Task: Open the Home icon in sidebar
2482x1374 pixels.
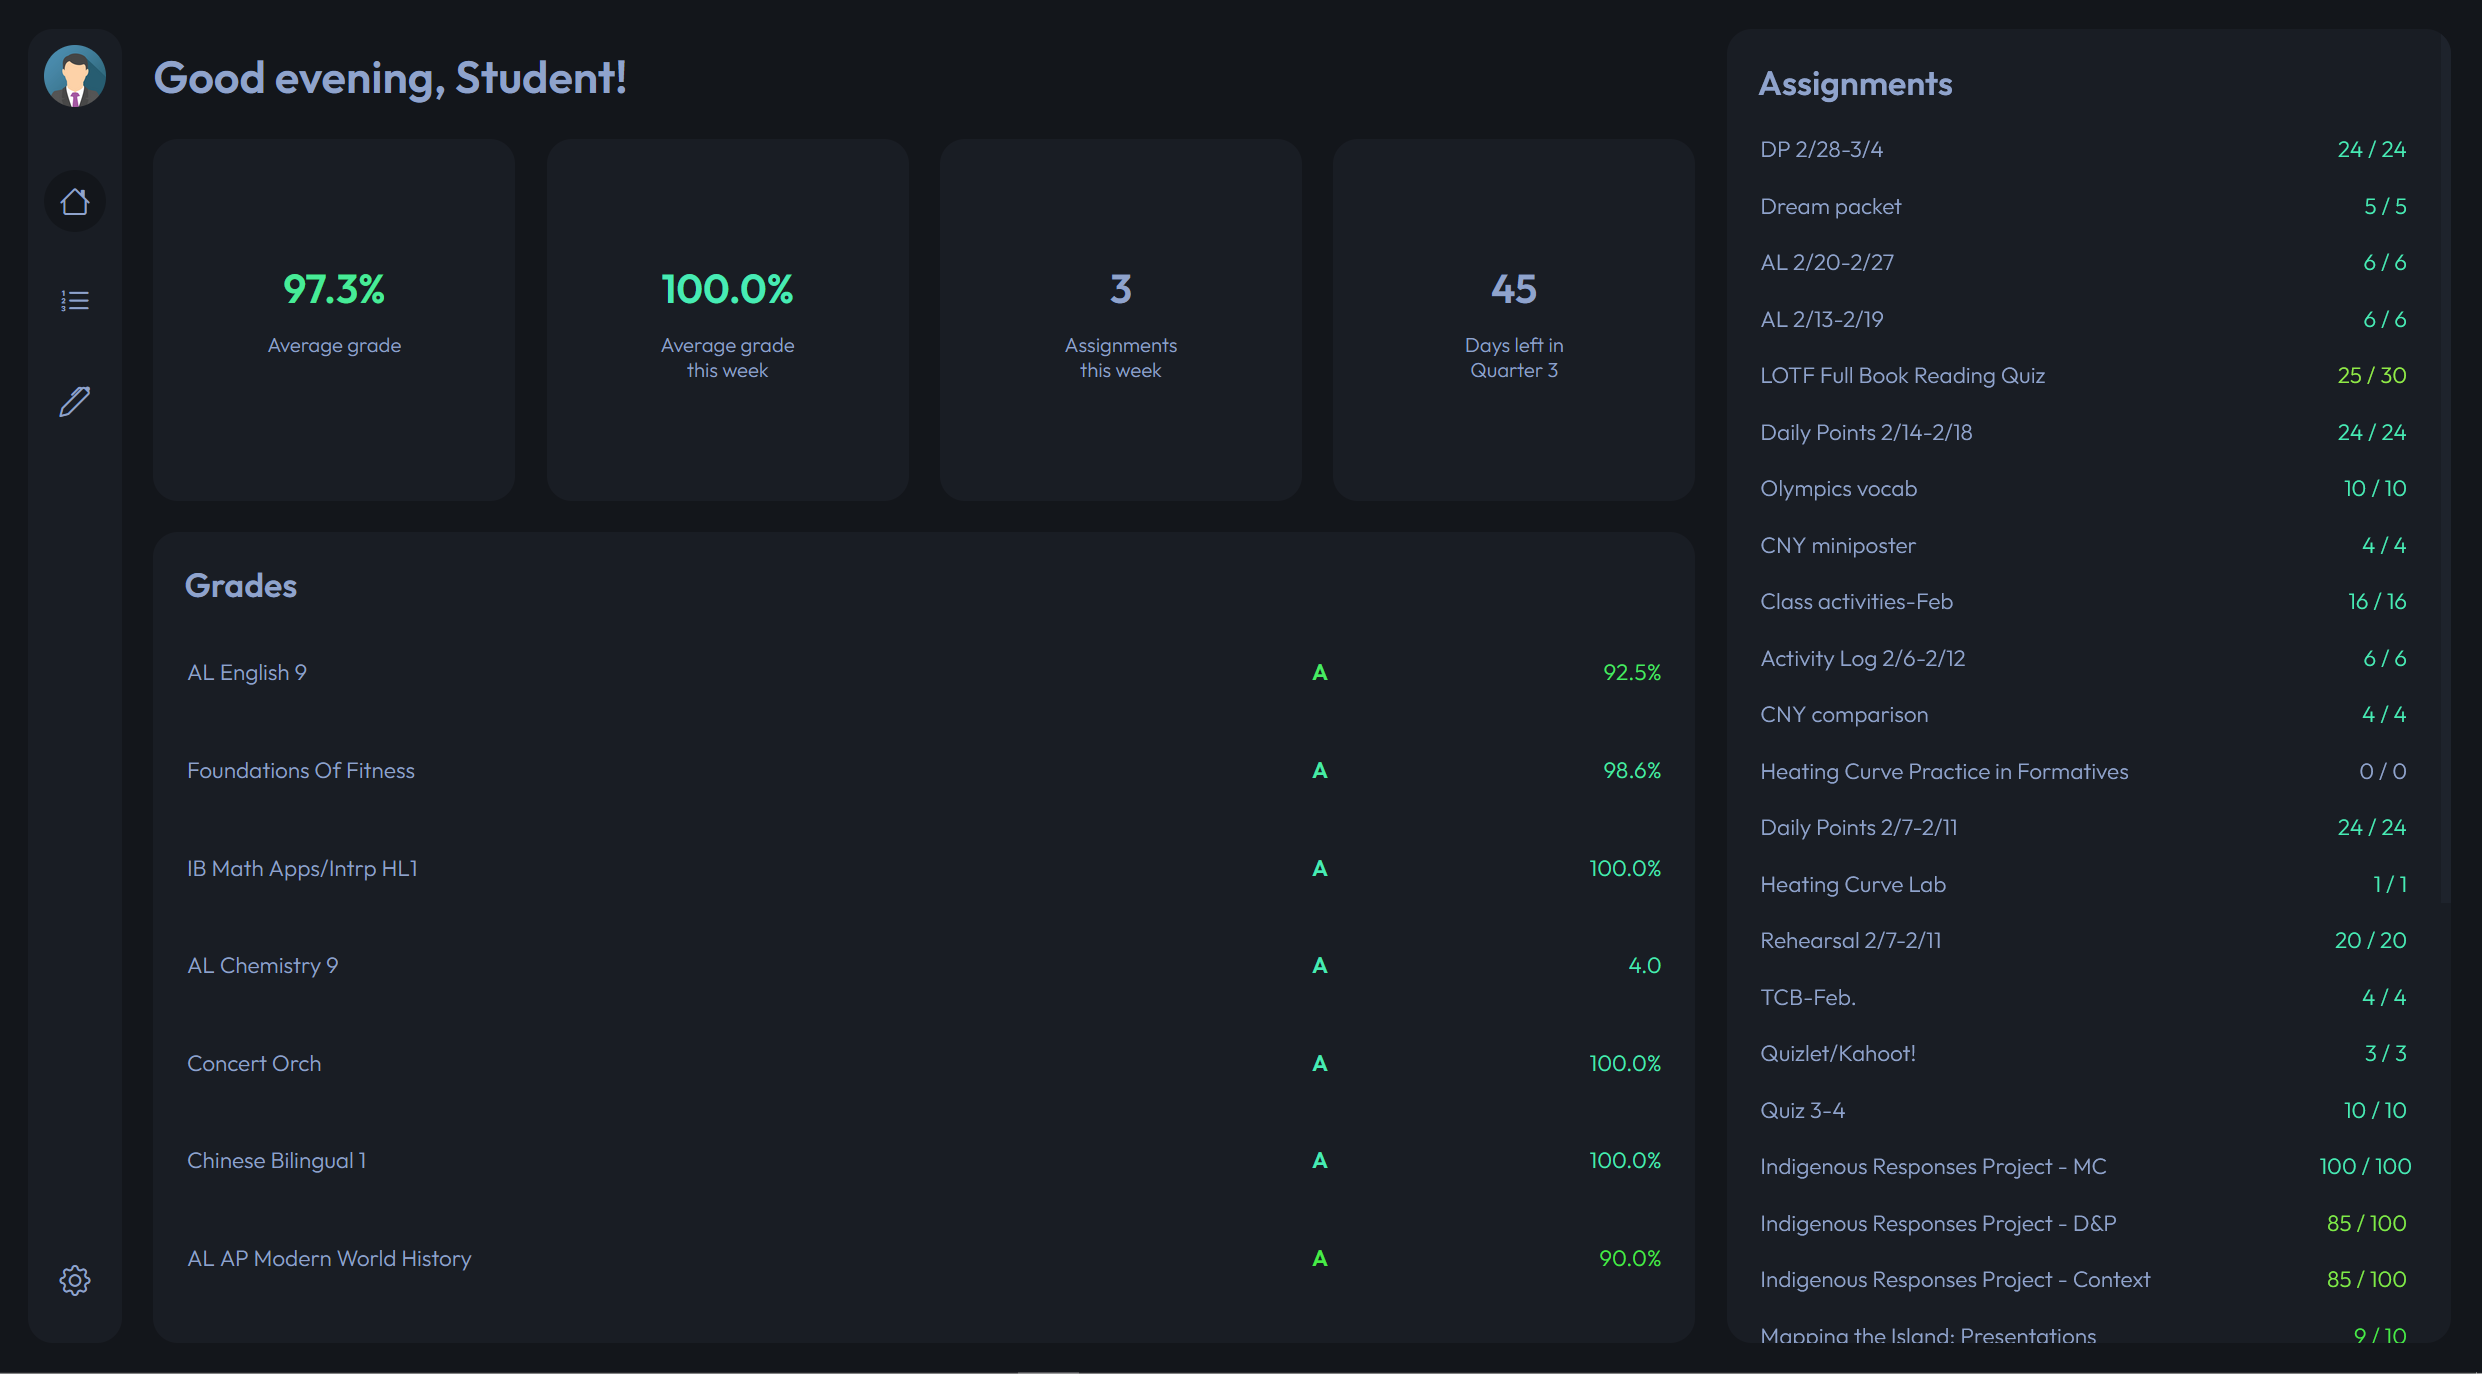Action: click(75, 202)
